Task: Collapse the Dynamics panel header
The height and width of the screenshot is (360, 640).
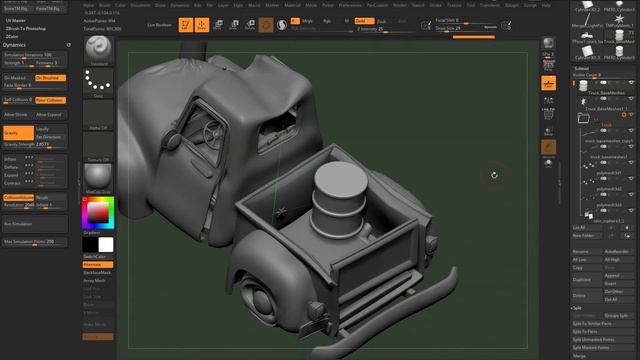Action: [x=15, y=45]
